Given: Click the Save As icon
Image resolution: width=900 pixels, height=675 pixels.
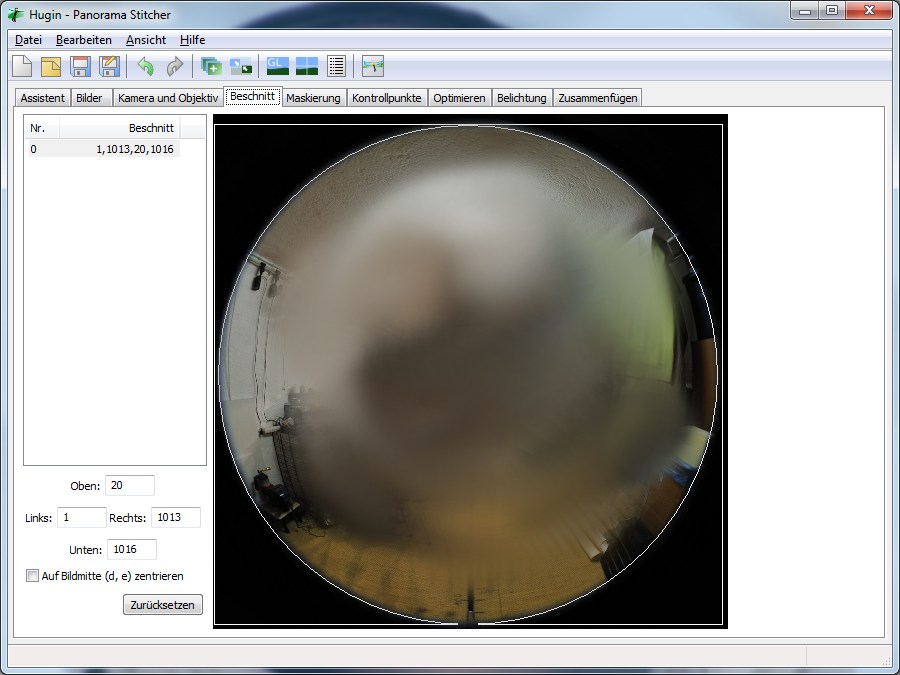Looking at the screenshot, I should coord(109,67).
